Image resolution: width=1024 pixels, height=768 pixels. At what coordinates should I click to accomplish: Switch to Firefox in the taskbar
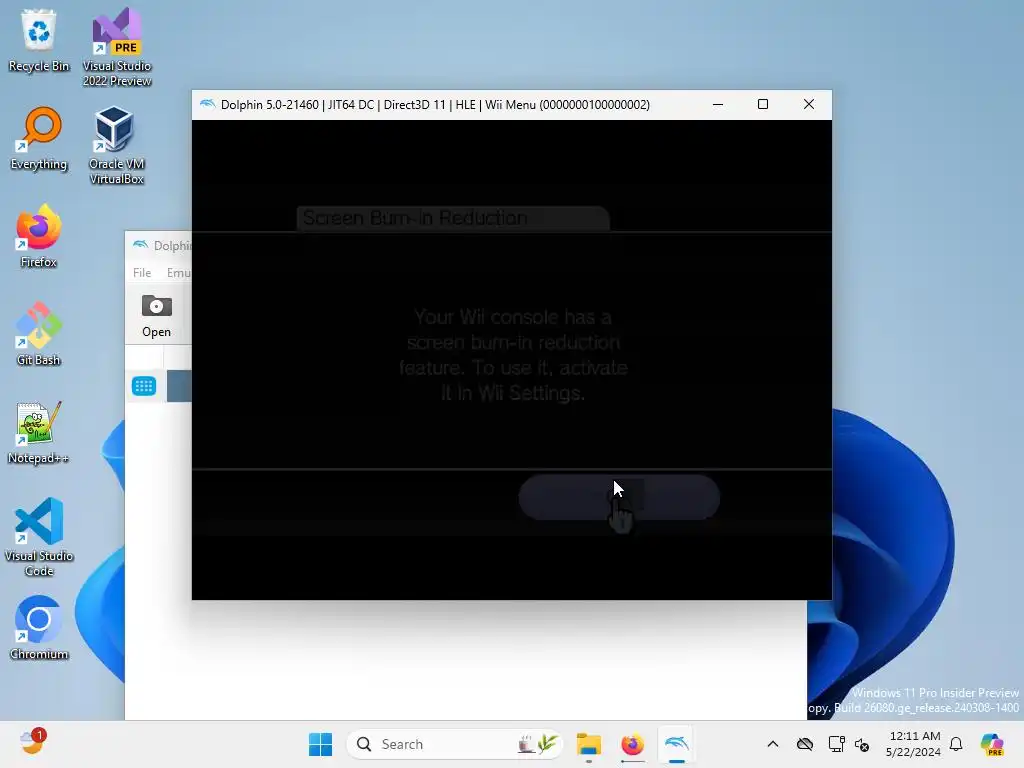(632, 744)
